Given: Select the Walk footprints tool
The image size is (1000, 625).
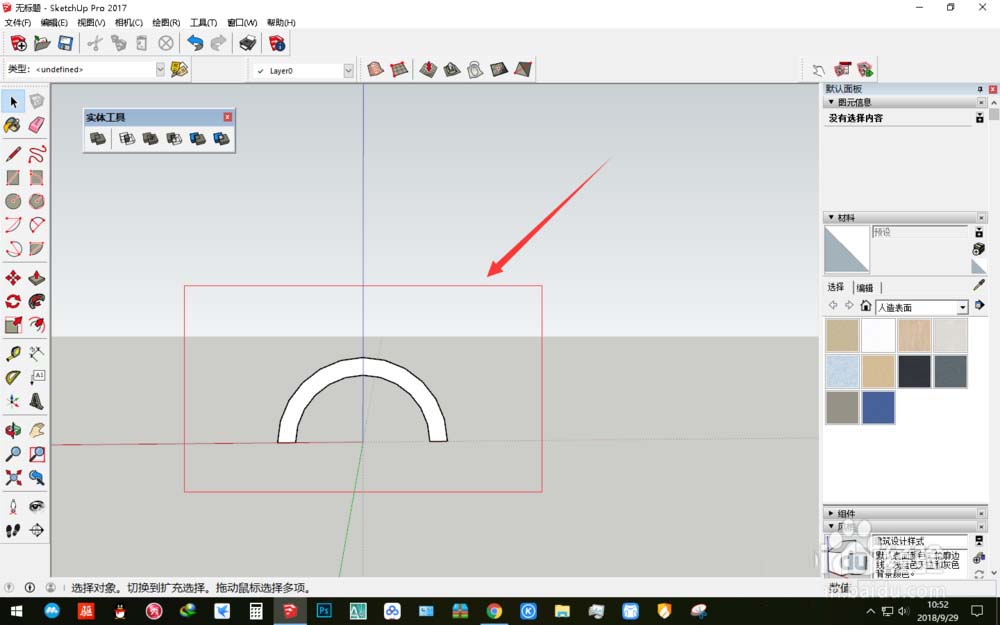Looking at the screenshot, I should point(13,530).
